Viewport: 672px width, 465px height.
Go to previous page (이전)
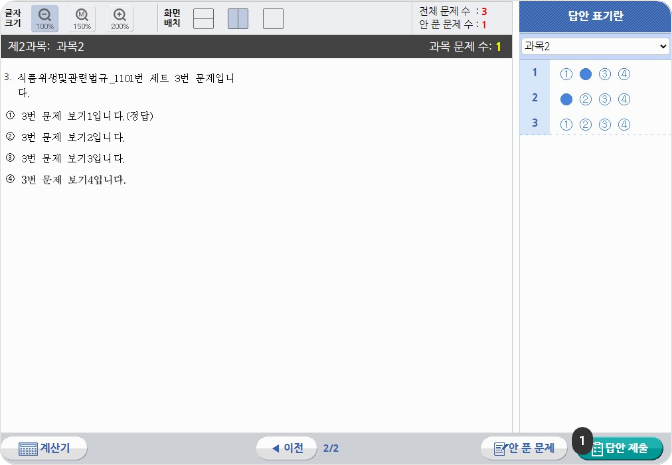click(286, 448)
